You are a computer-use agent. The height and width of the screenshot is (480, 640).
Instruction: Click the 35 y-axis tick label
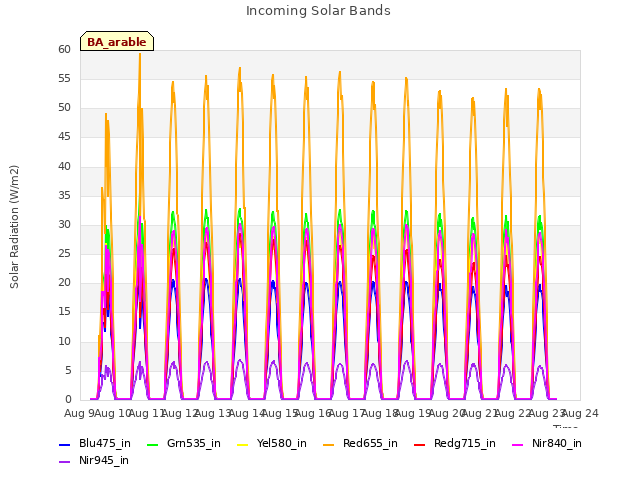click(64, 196)
